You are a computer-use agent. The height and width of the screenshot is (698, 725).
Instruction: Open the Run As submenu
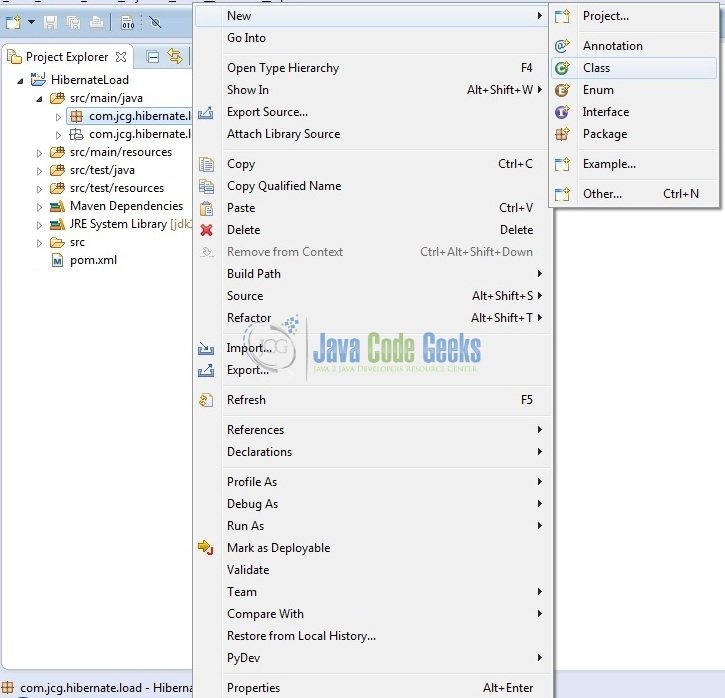click(x=372, y=526)
